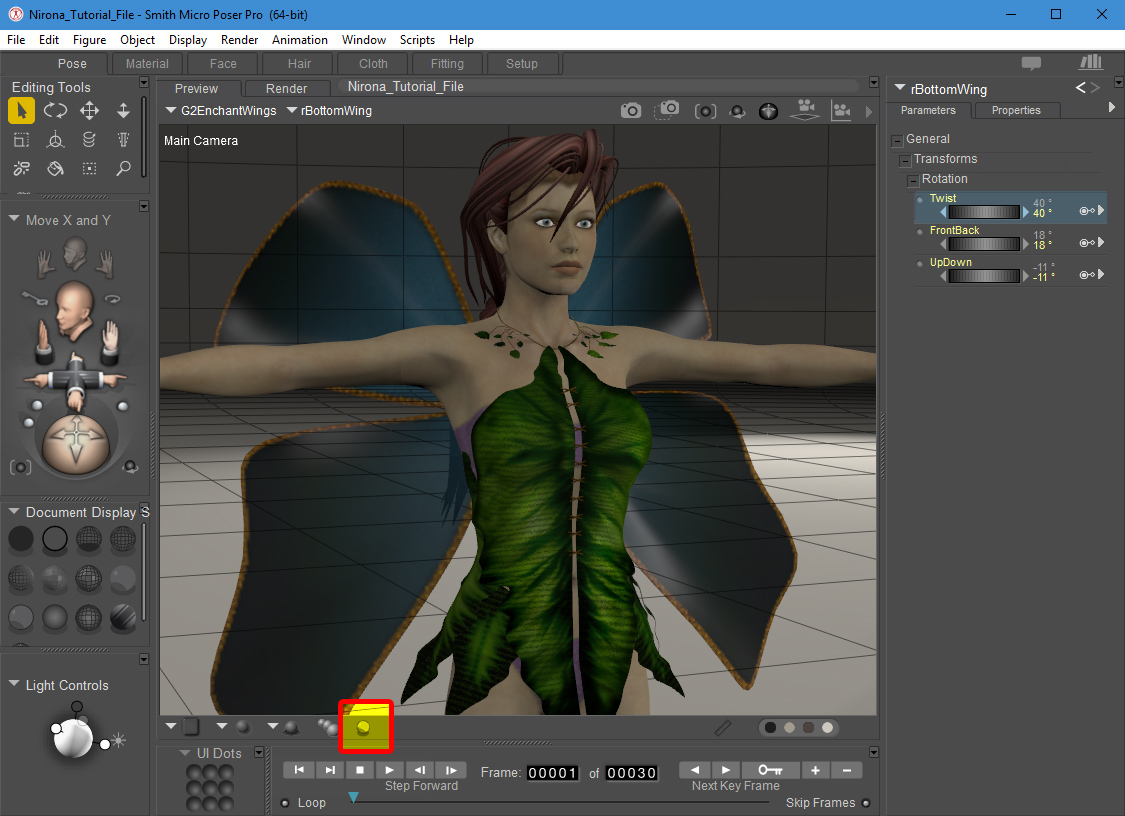The image size is (1125, 816).
Task: Switch to the Material room tab
Action: coord(147,64)
